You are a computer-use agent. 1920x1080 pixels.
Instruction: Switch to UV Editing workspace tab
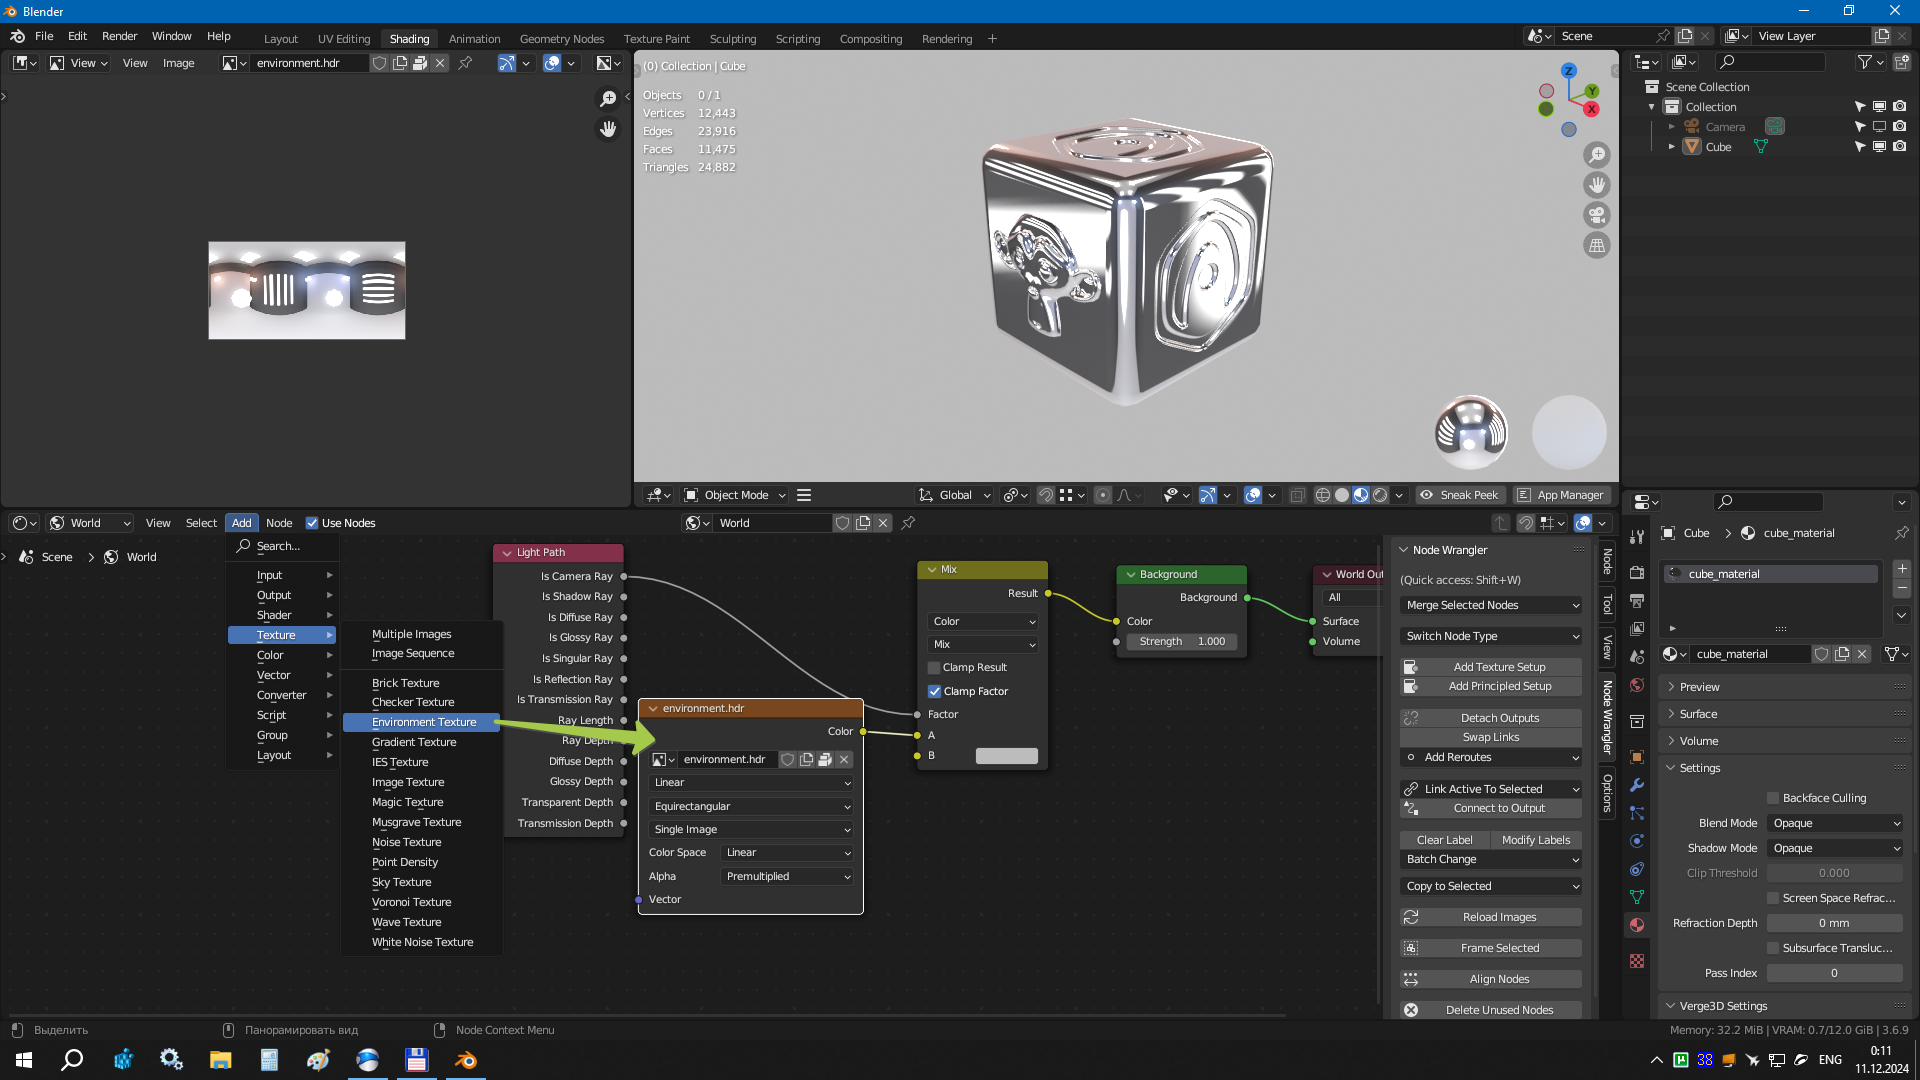point(343,39)
